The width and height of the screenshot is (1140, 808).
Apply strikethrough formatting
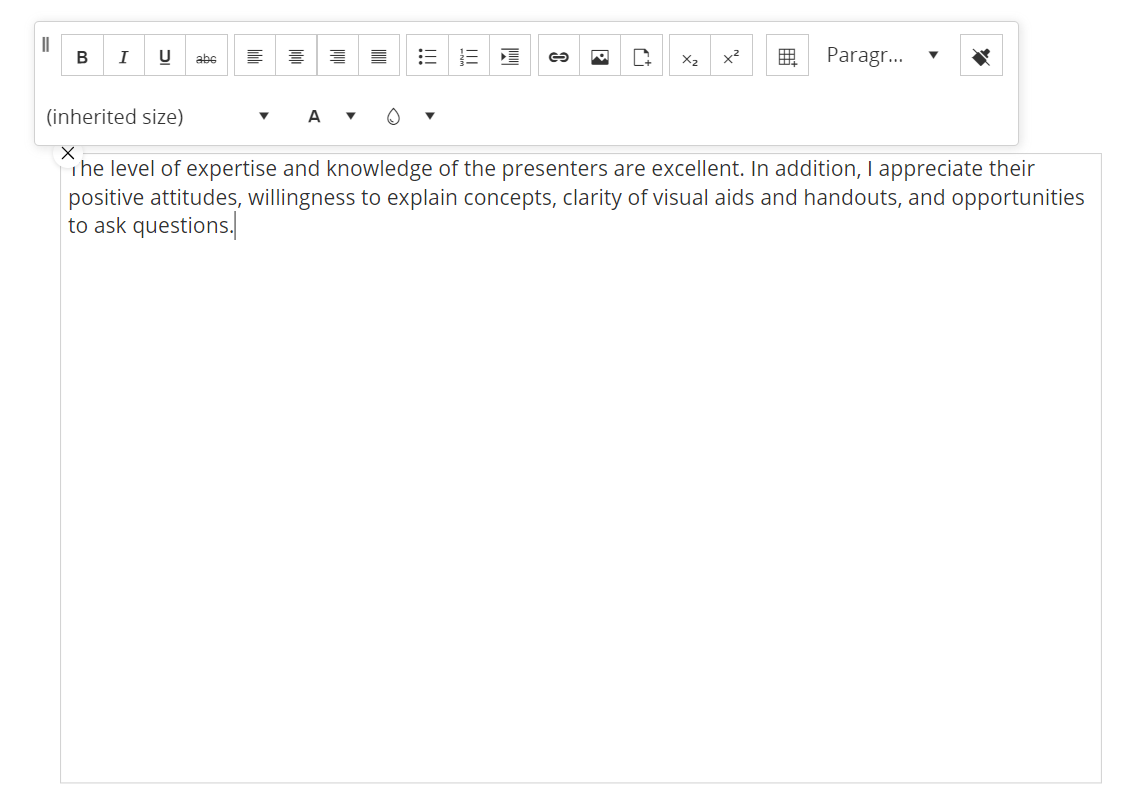pos(206,56)
